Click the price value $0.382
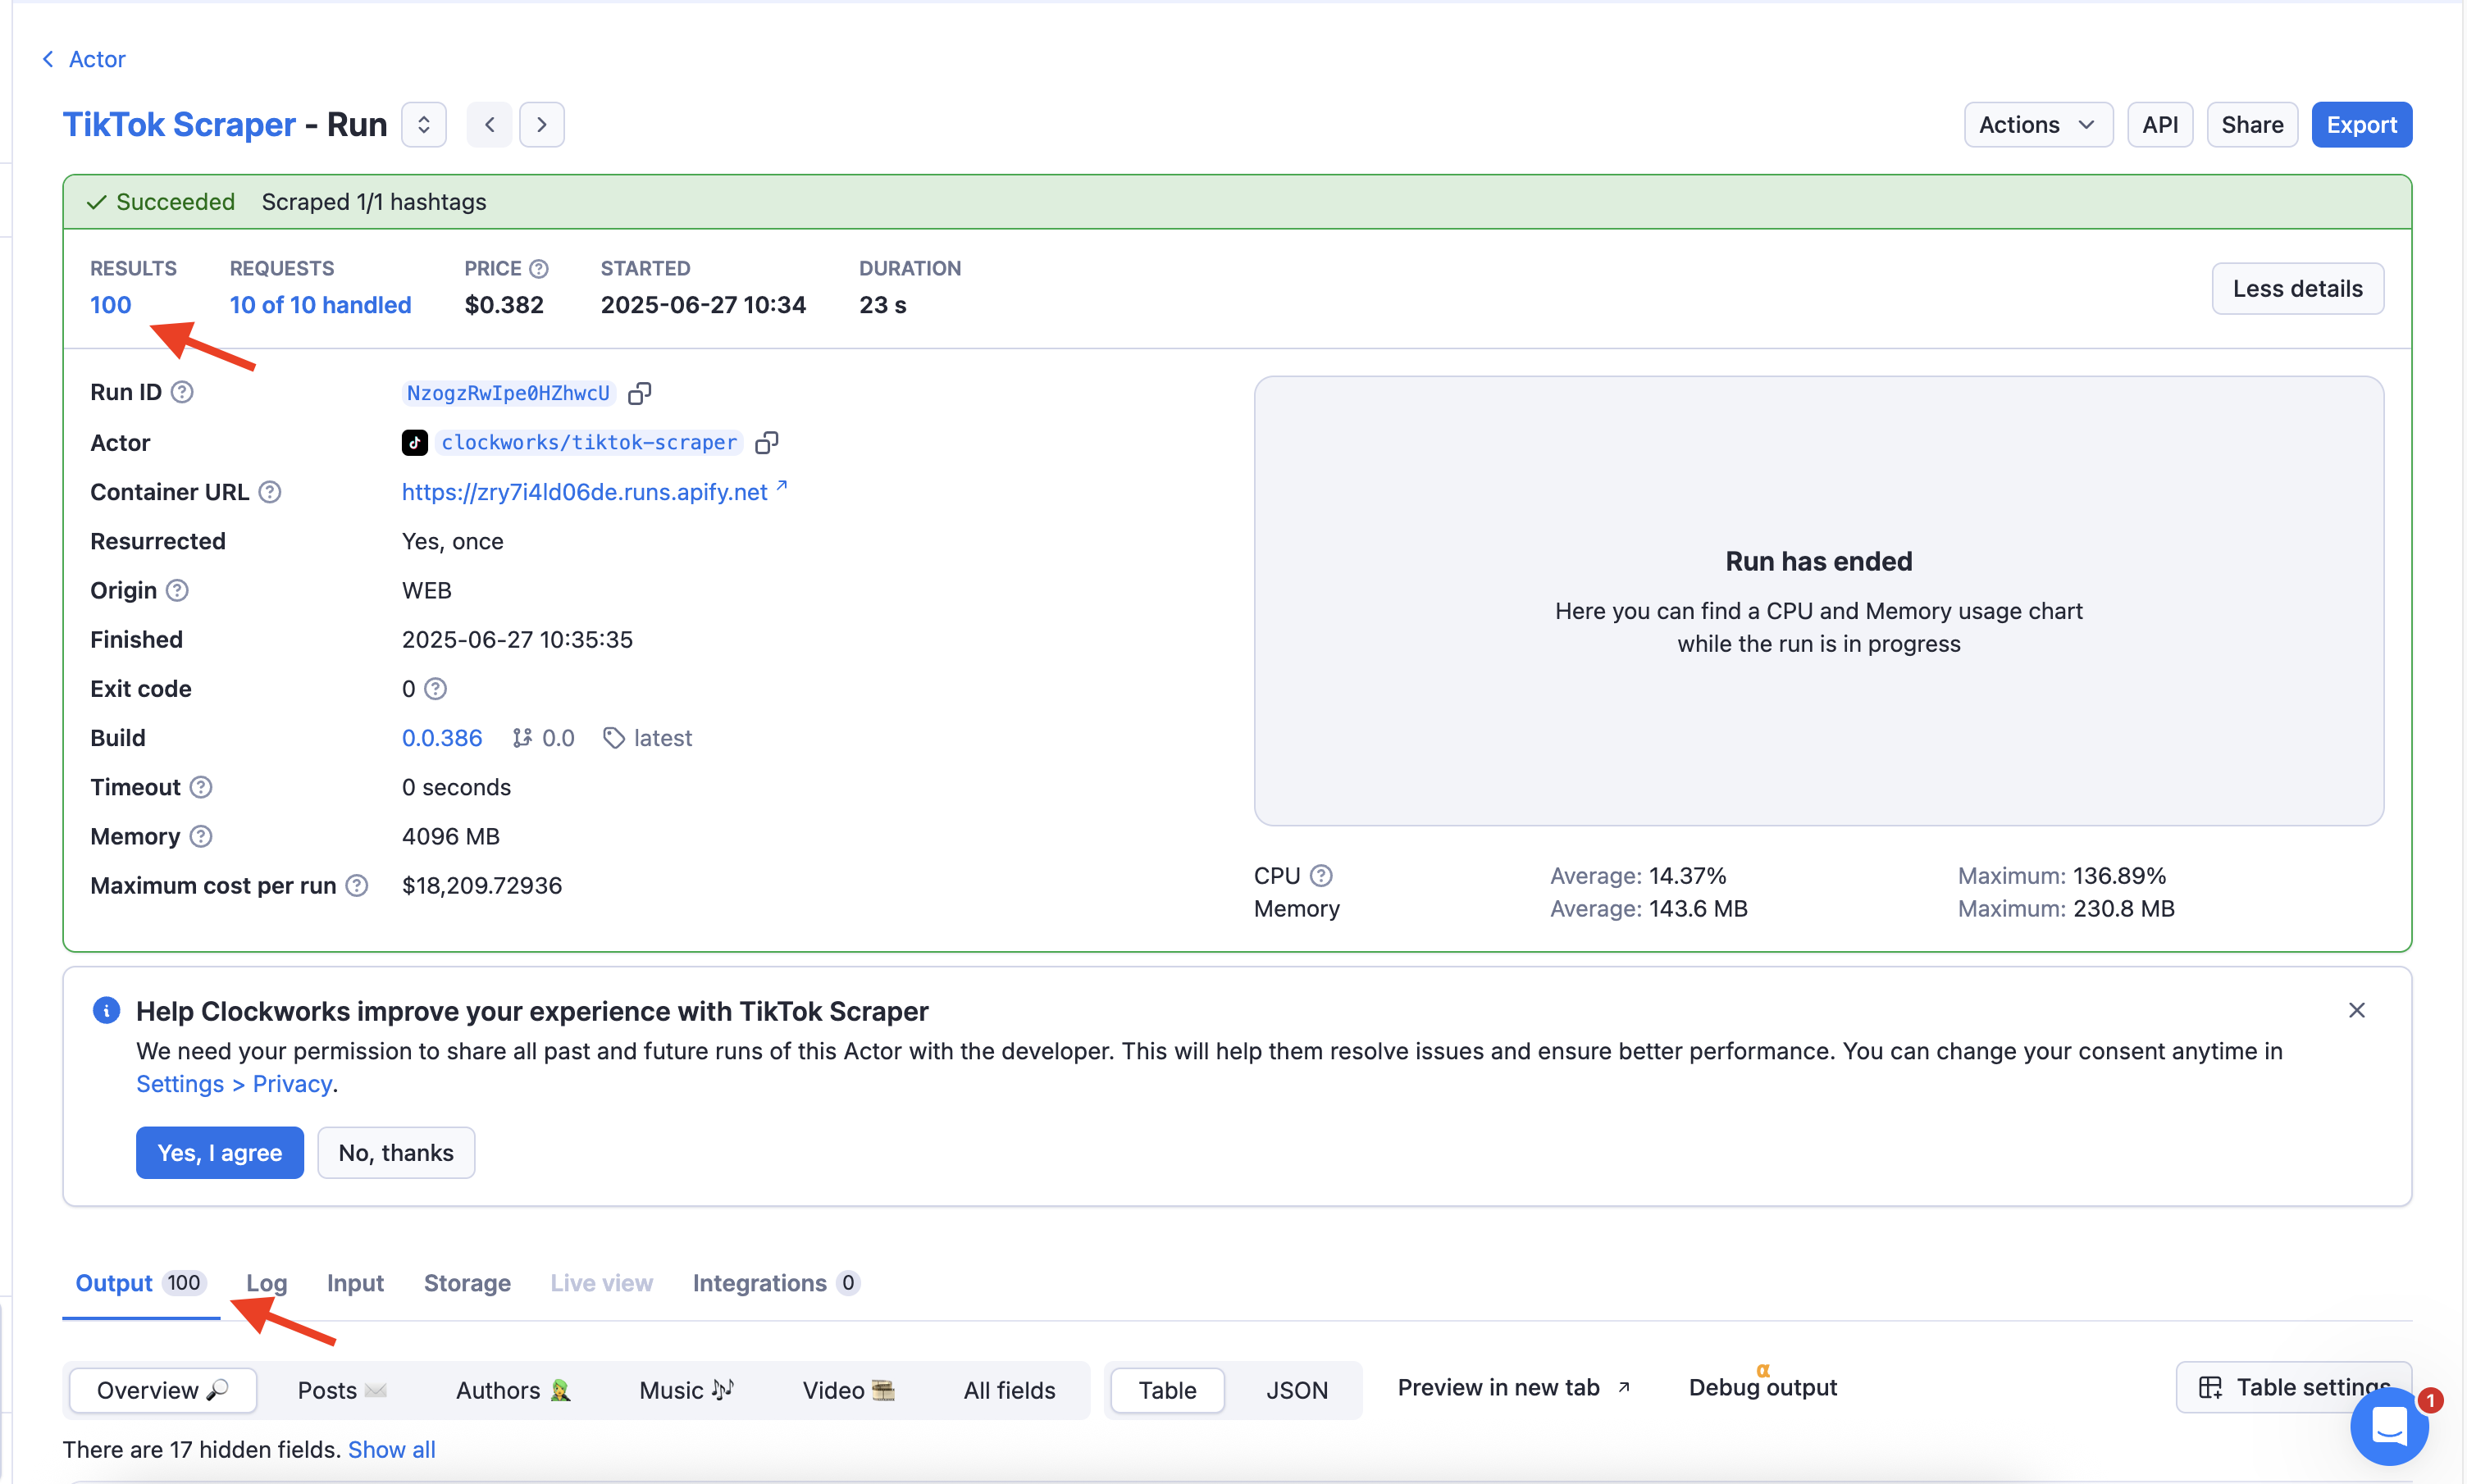This screenshot has height=1484, width=2467. pos(504,305)
